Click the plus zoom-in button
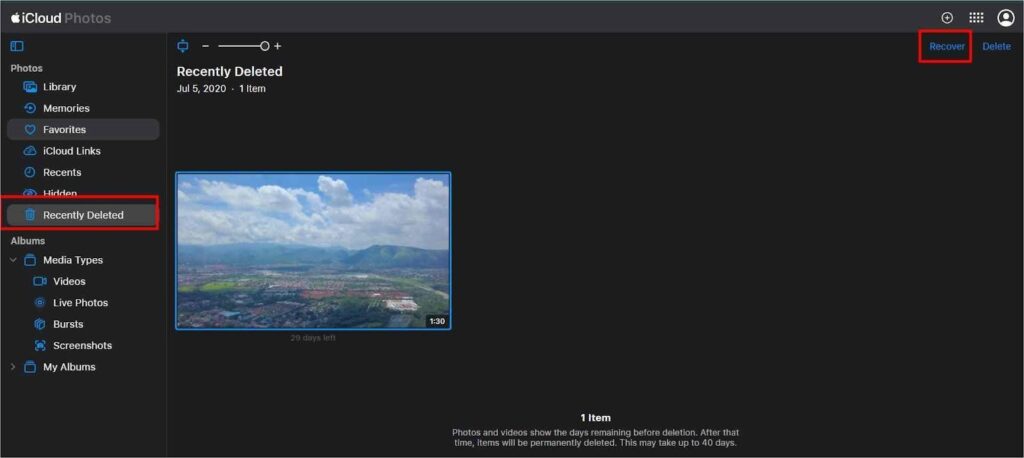This screenshot has height=458, width=1024. pos(278,46)
